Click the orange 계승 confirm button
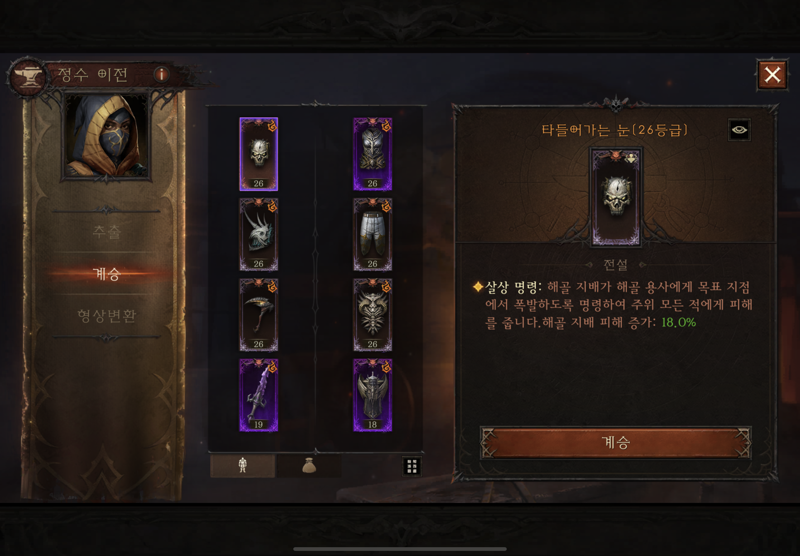 615,442
